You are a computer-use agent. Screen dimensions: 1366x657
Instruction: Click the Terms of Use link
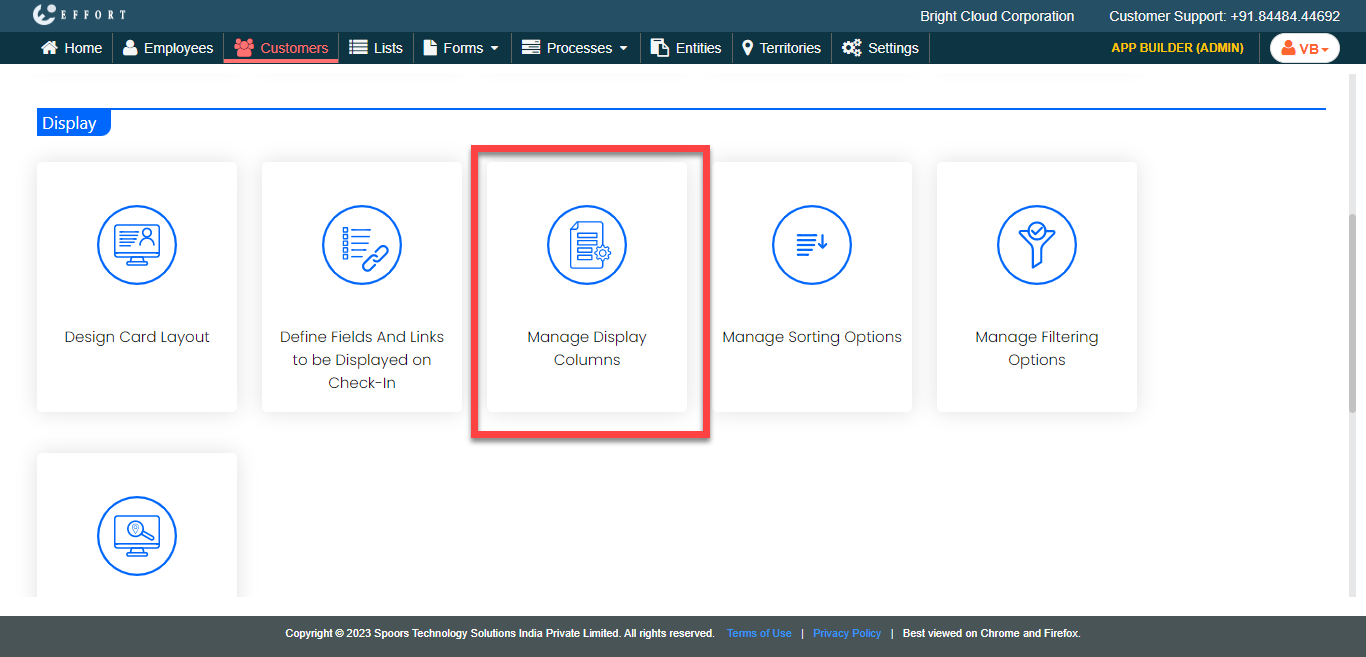(x=759, y=633)
